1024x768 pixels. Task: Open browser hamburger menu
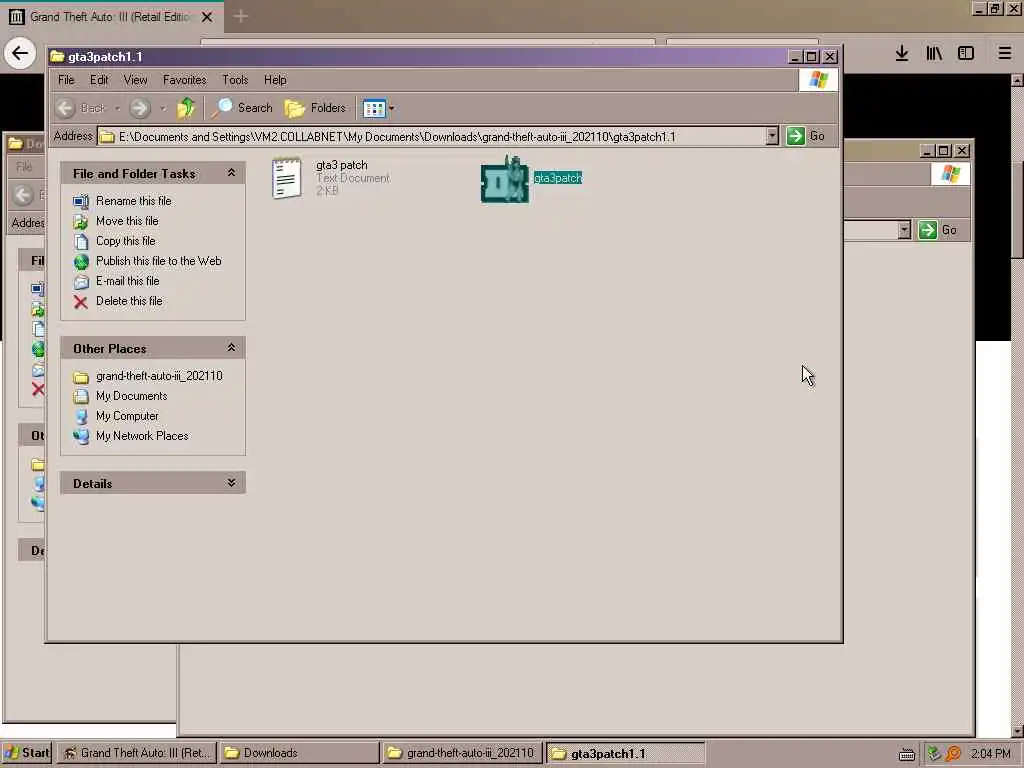pyautogui.click(x=1005, y=54)
